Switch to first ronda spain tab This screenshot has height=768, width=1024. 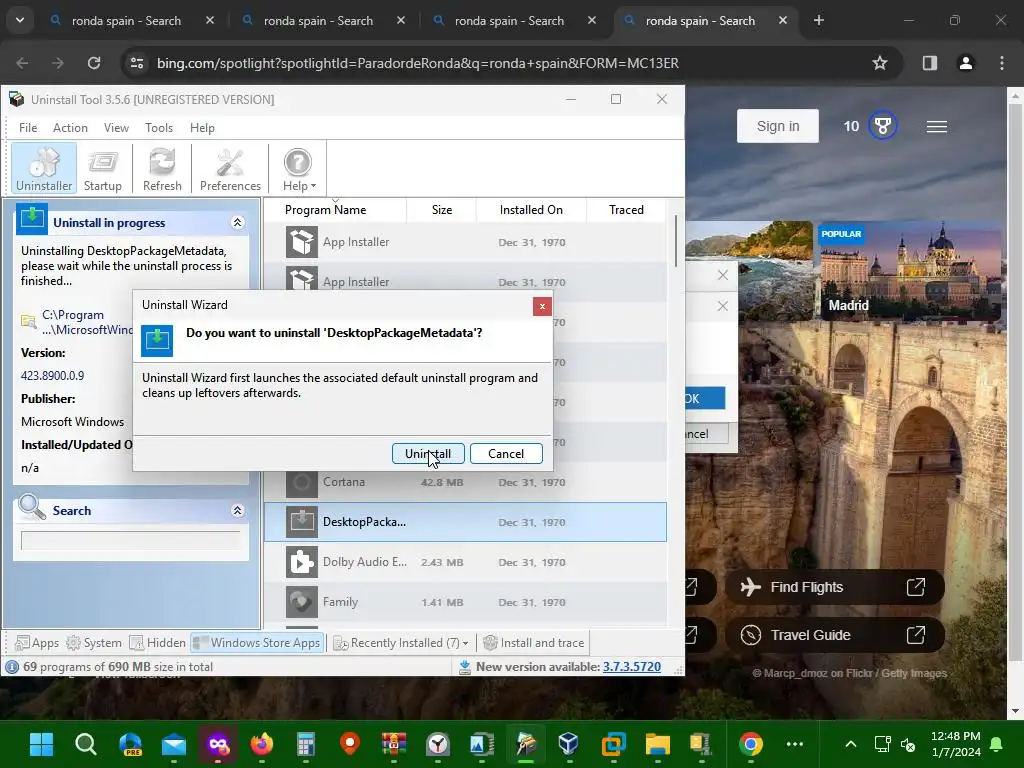pyautogui.click(x=126, y=21)
